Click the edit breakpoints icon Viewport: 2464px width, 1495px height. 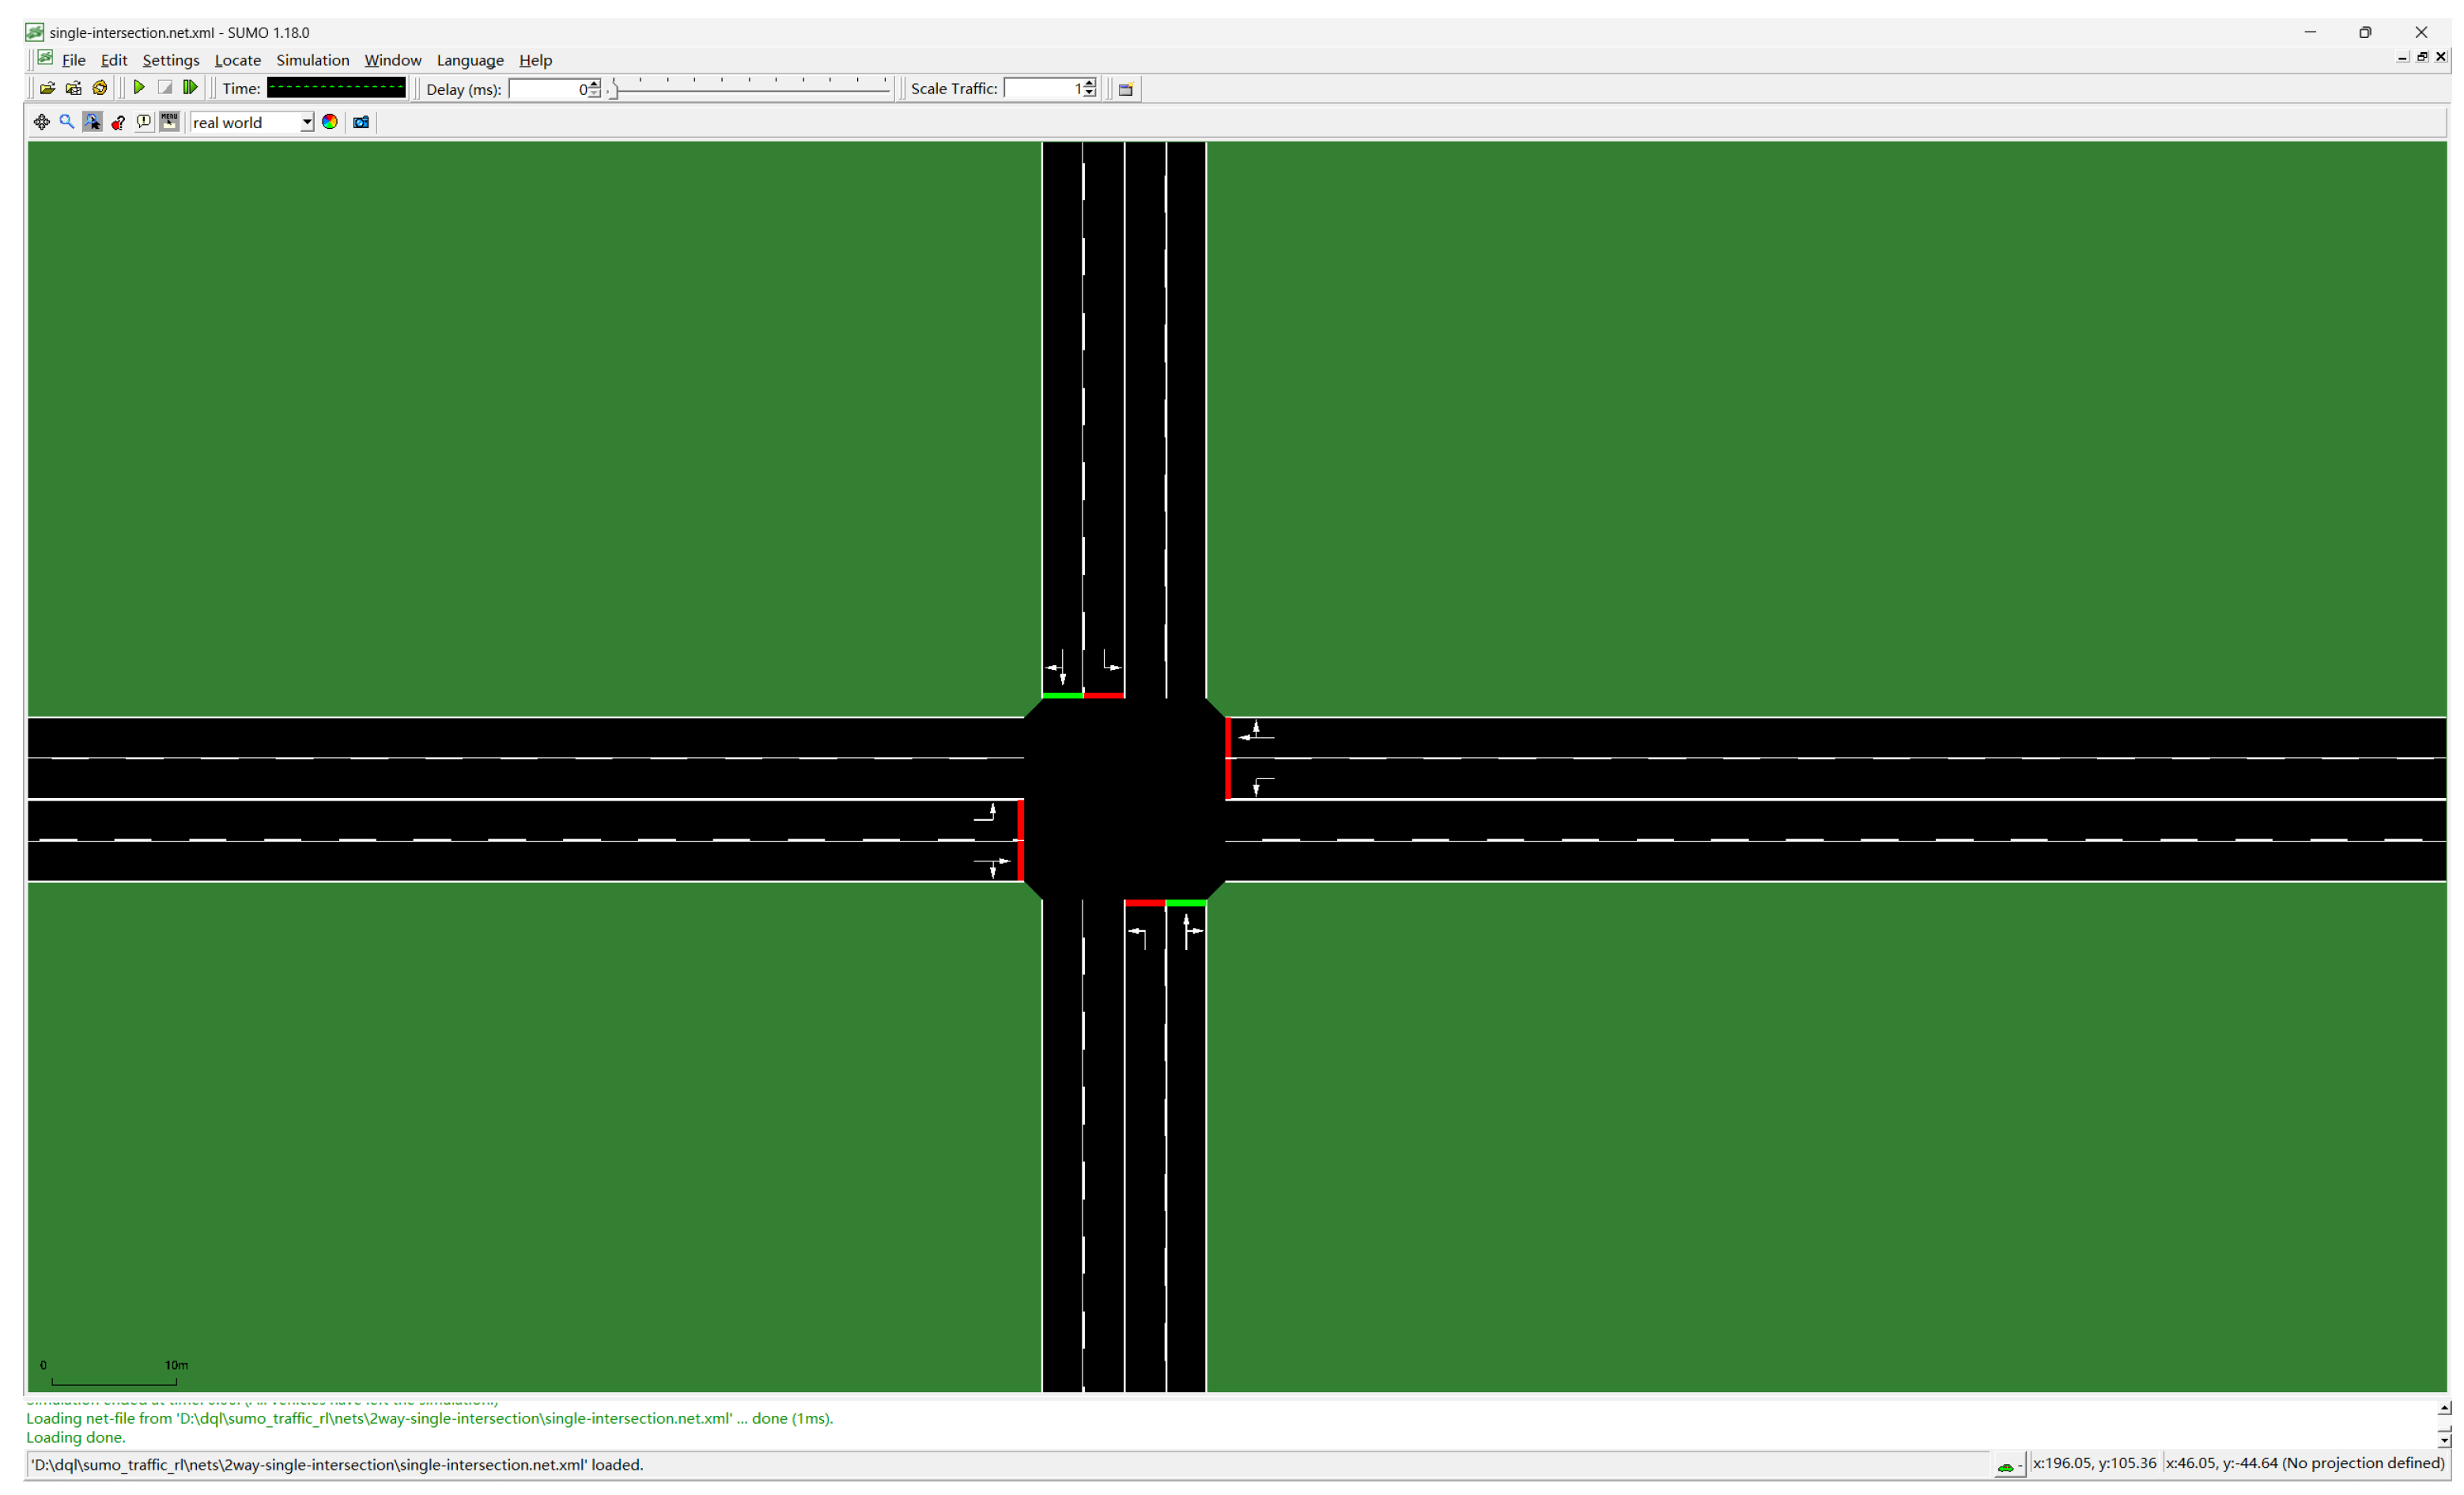tap(118, 122)
